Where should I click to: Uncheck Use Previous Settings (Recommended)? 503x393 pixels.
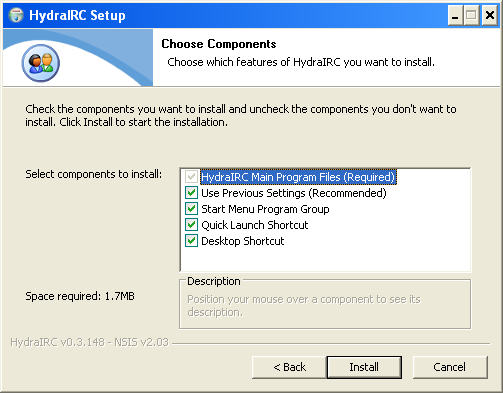(191, 193)
